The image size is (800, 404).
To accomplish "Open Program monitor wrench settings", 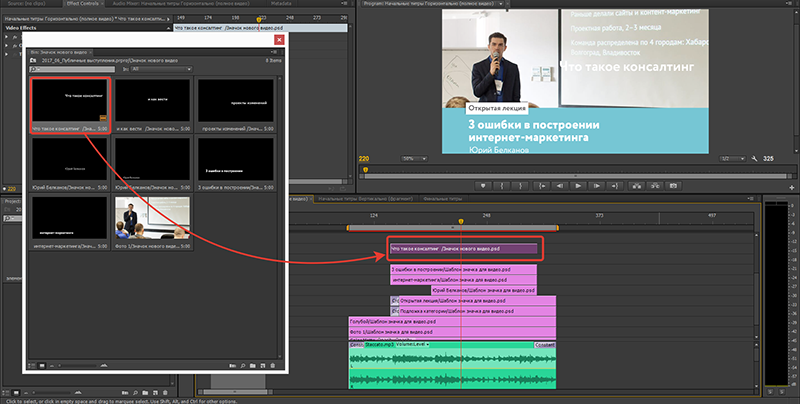I will point(752,159).
